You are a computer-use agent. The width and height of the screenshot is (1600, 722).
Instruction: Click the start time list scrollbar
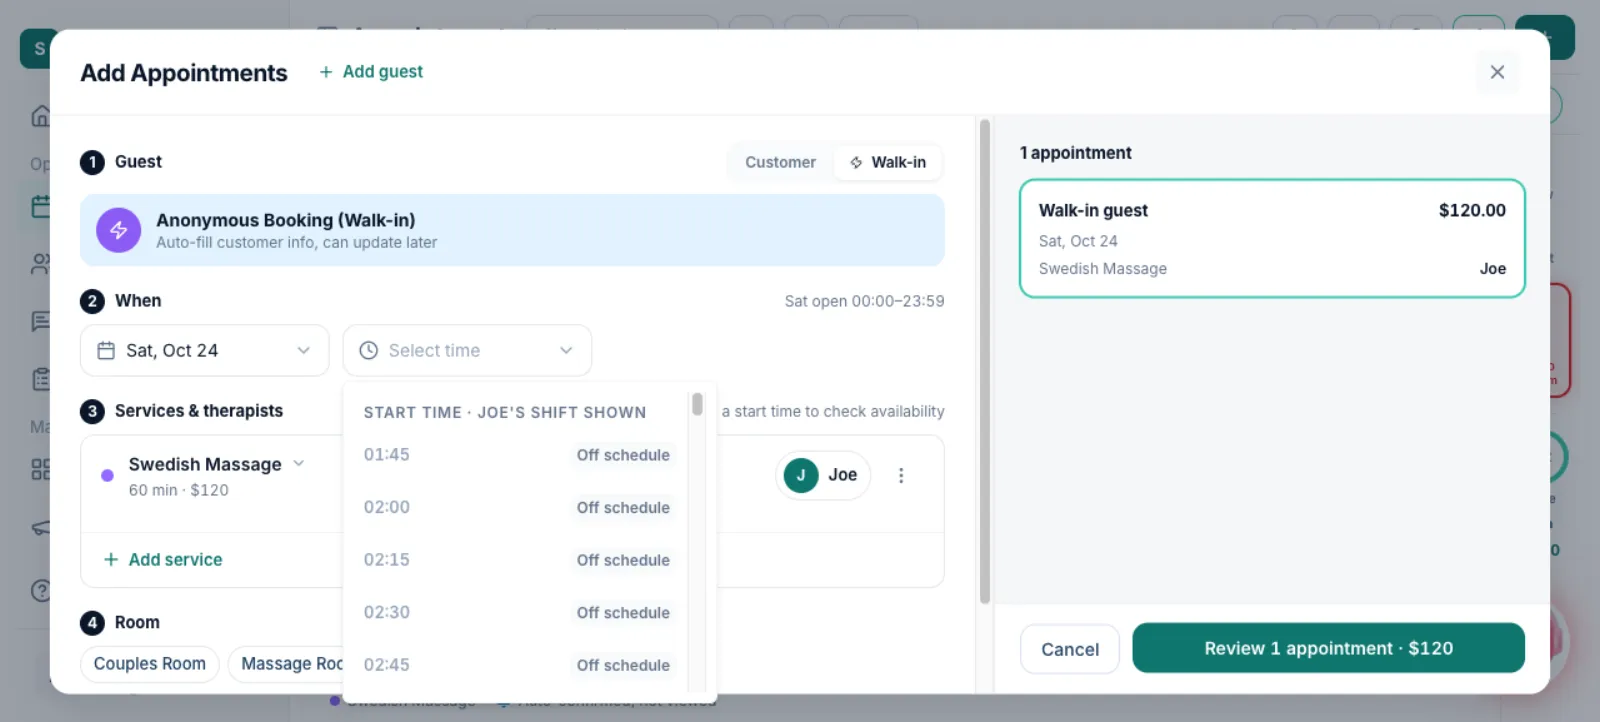tap(697, 404)
